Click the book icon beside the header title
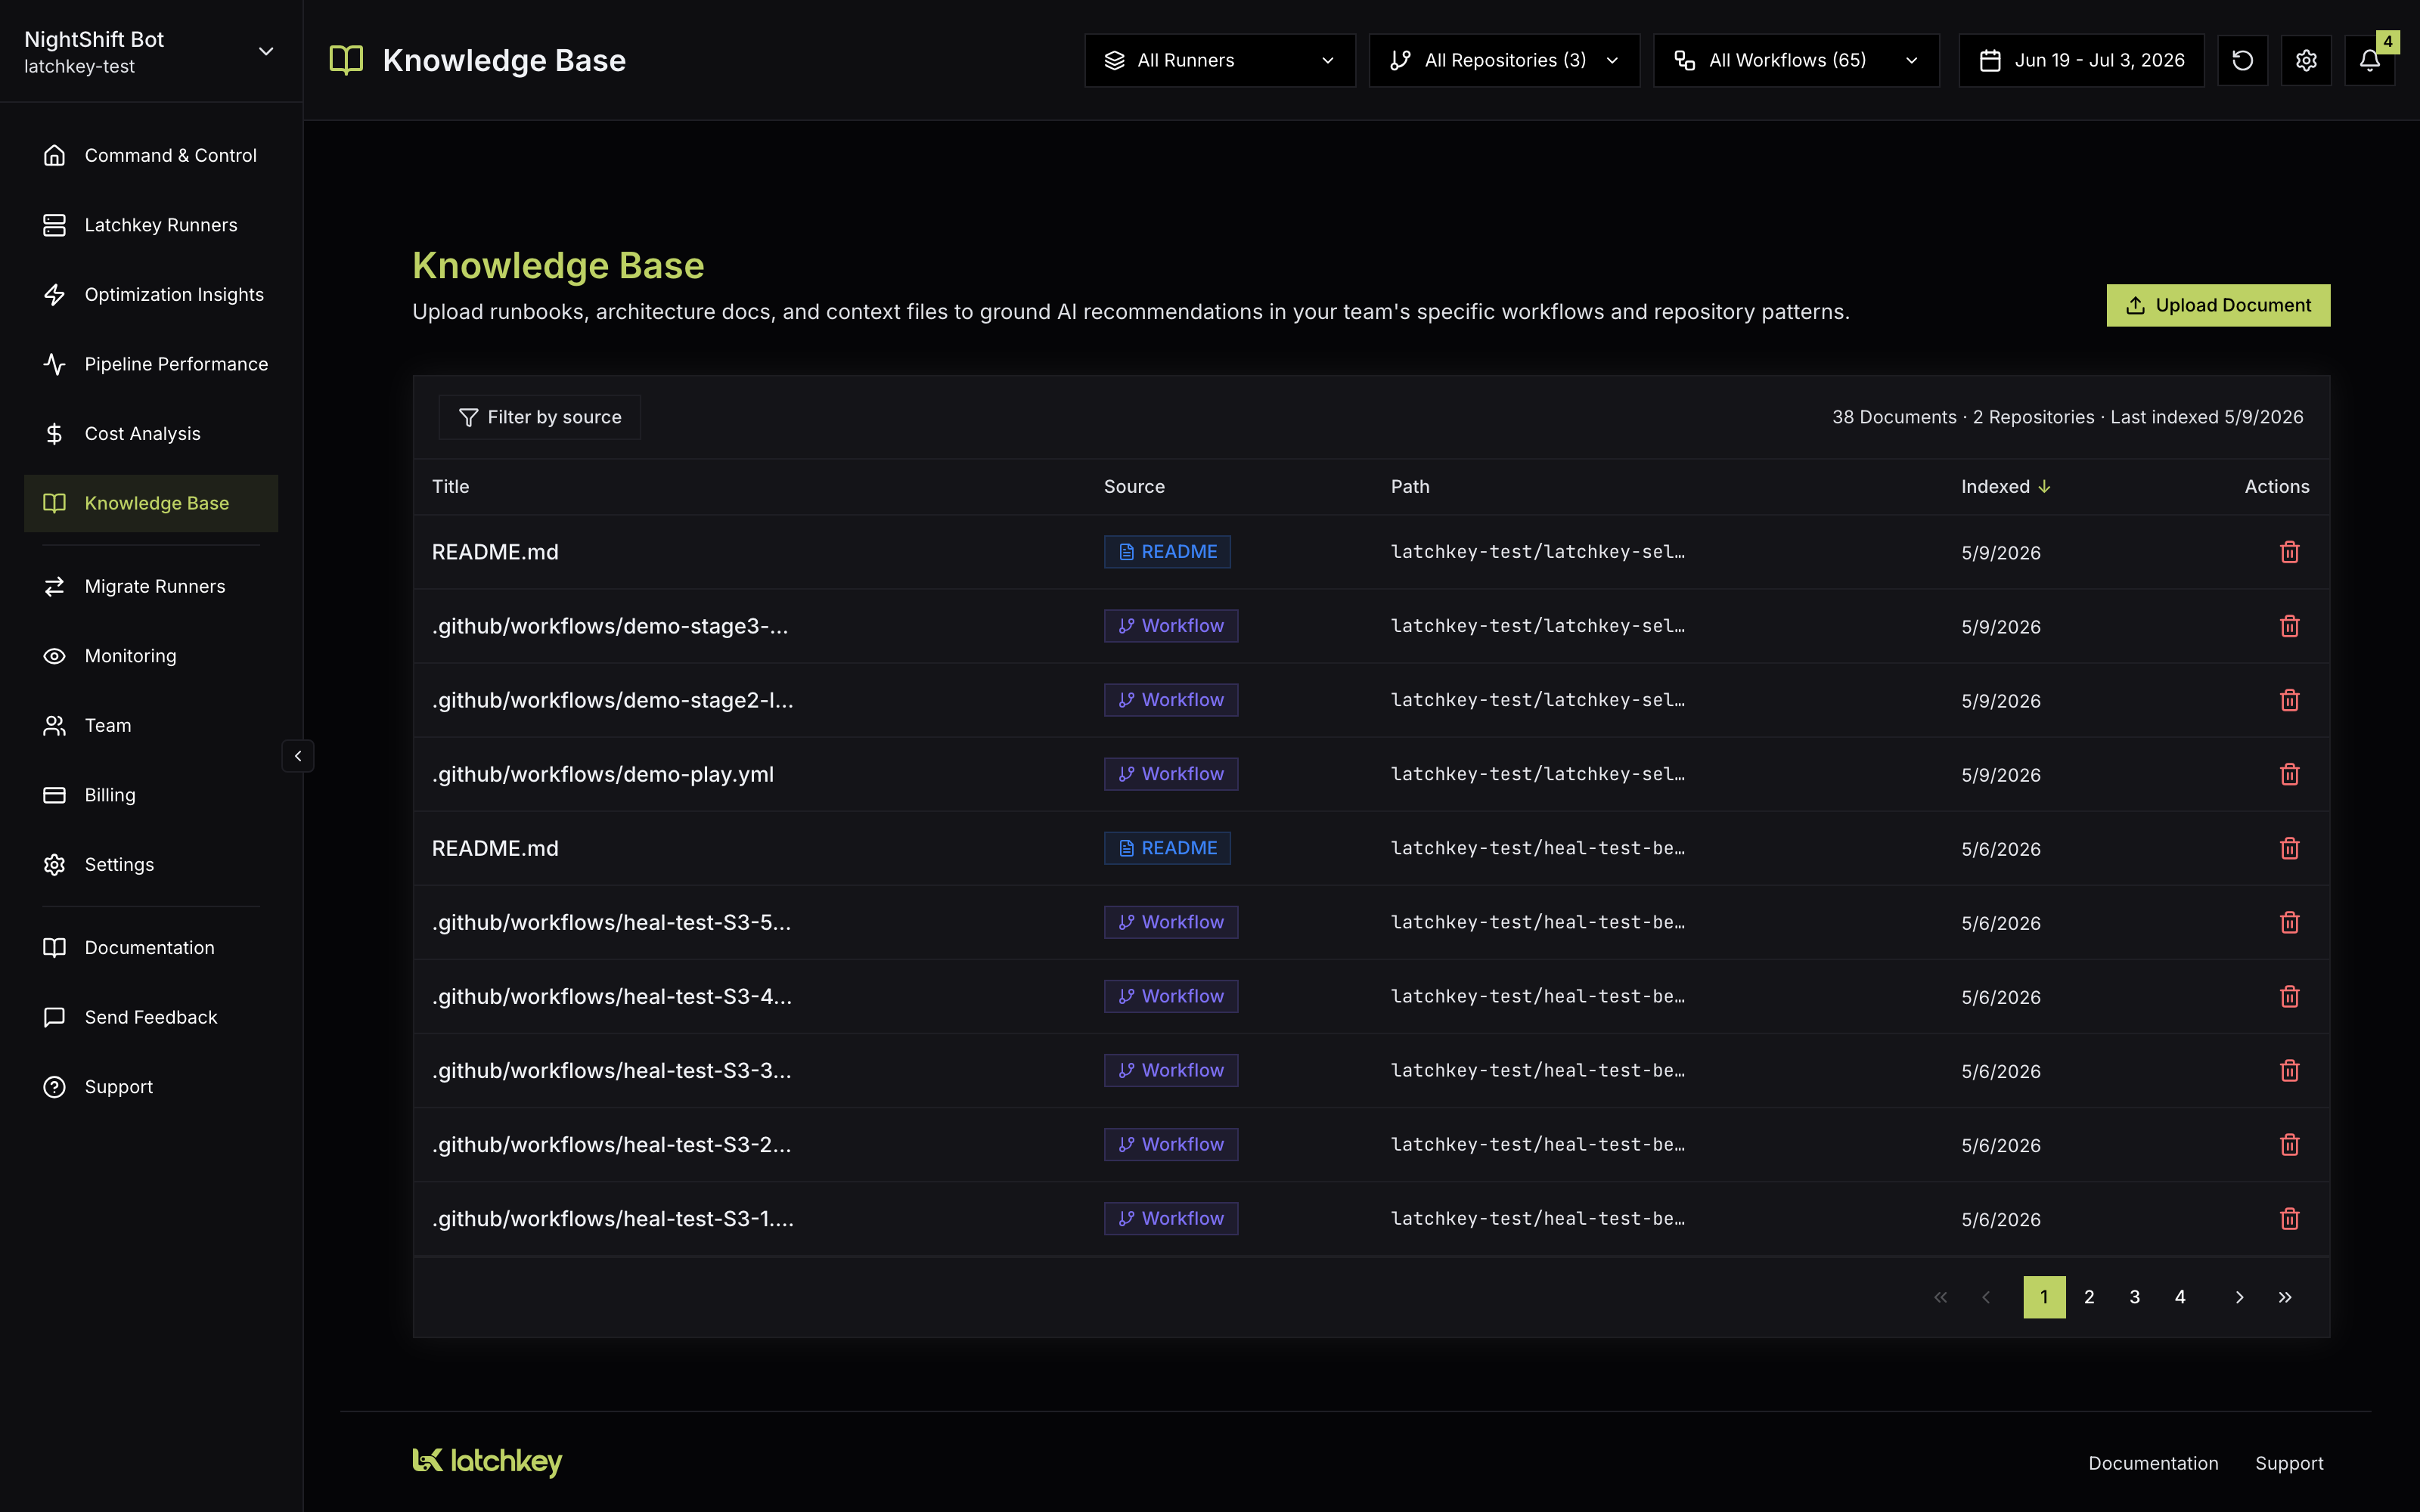The image size is (2420, 1512). [346, 60]
